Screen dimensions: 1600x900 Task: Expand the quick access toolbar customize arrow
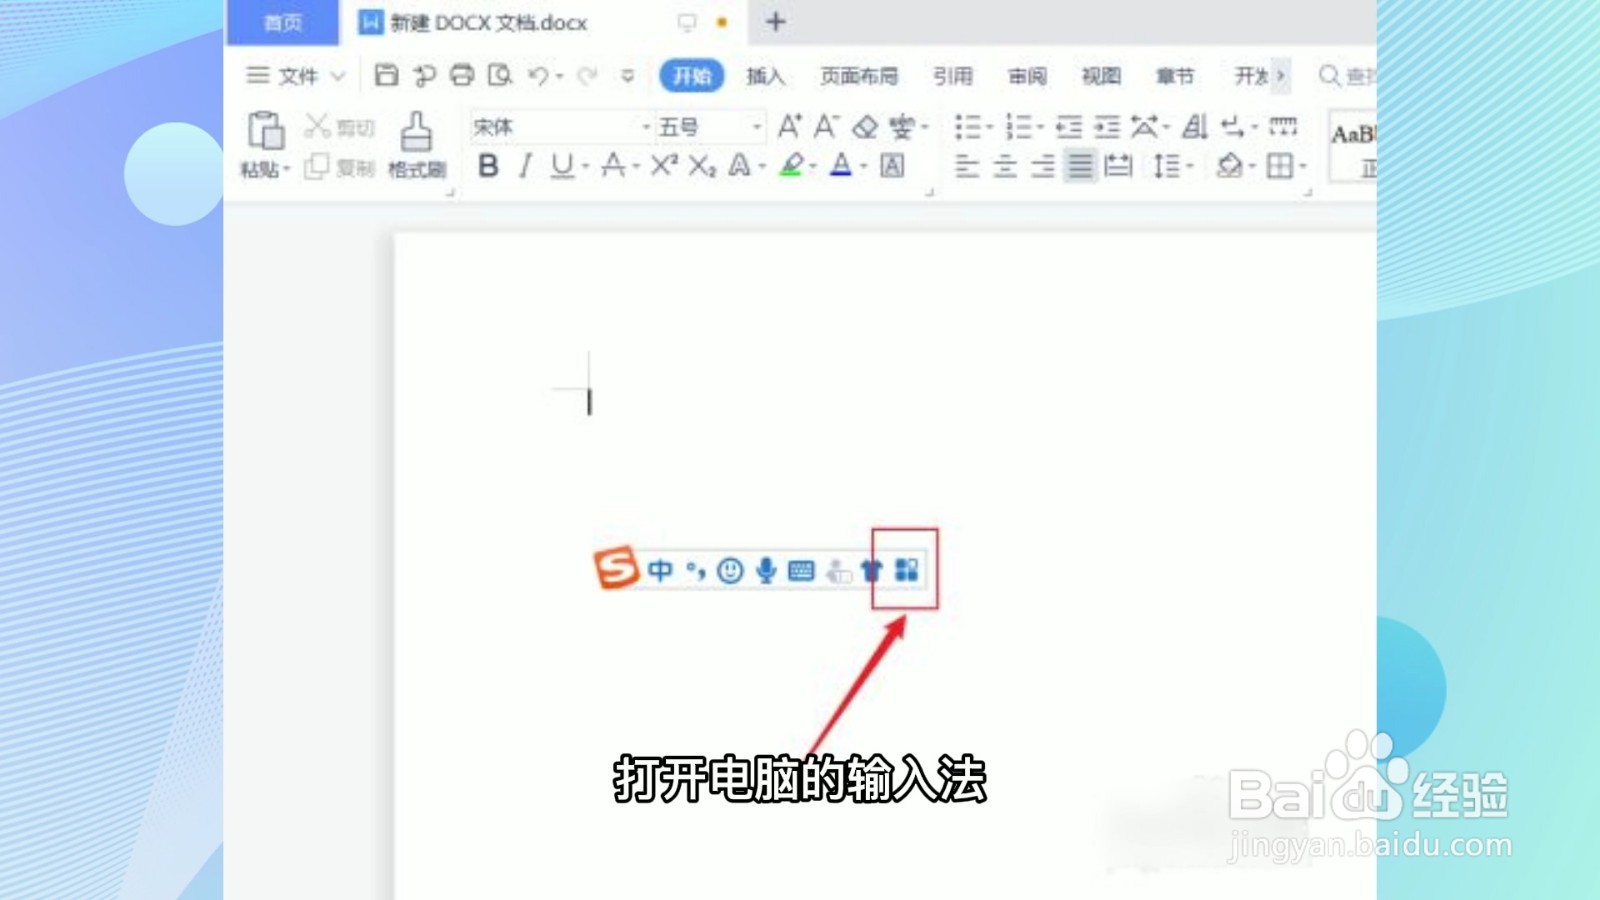(x=628, y=76)
